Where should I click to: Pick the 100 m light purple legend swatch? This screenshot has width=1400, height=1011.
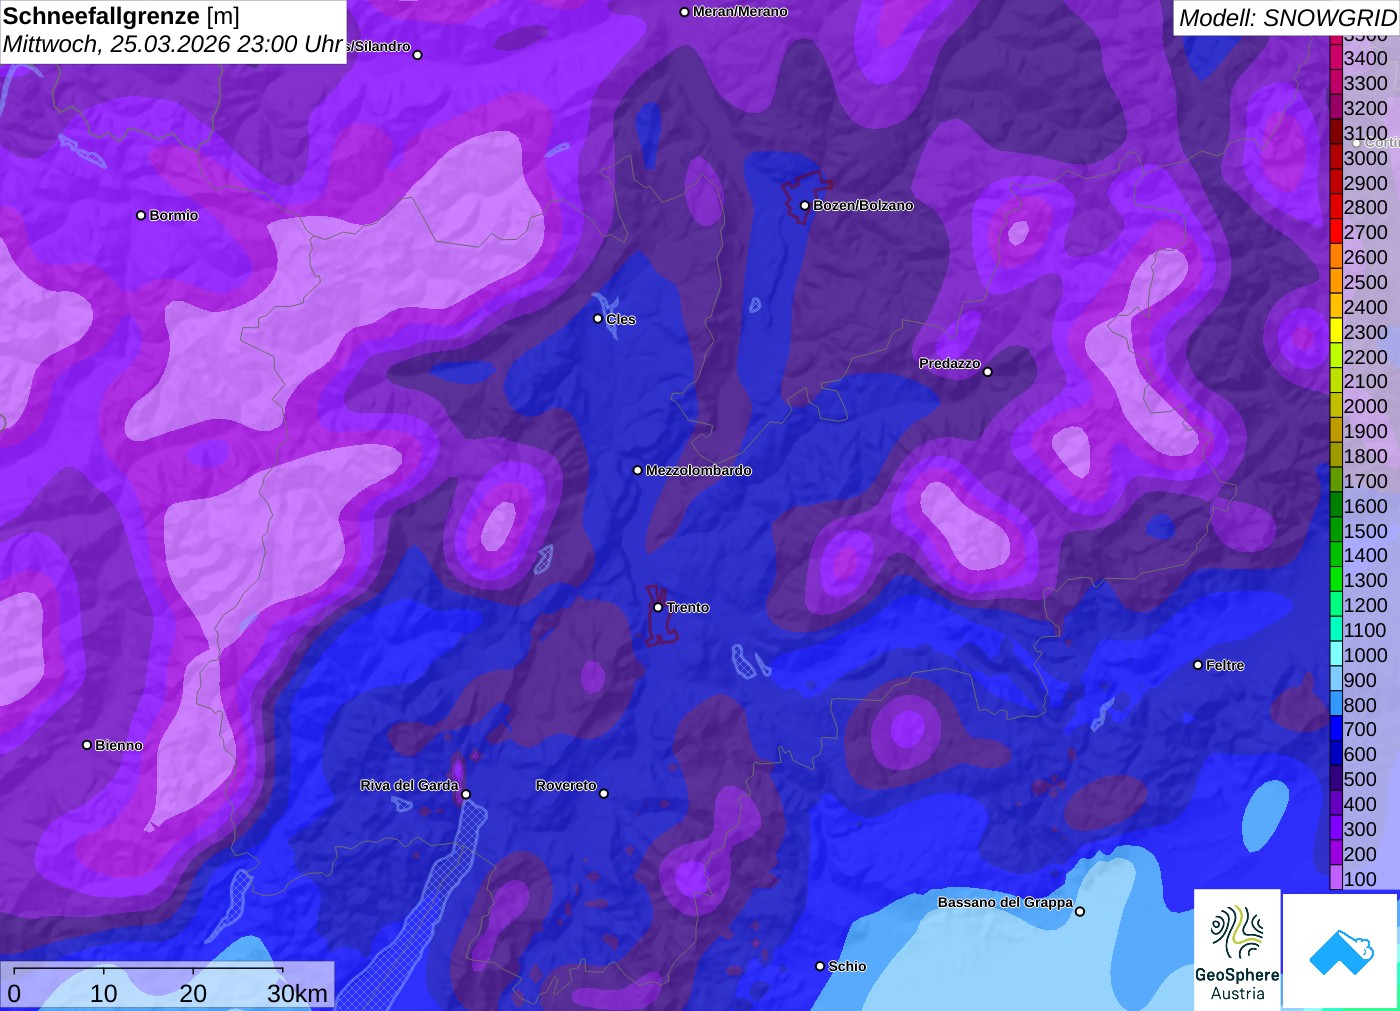click(1335, 879)
